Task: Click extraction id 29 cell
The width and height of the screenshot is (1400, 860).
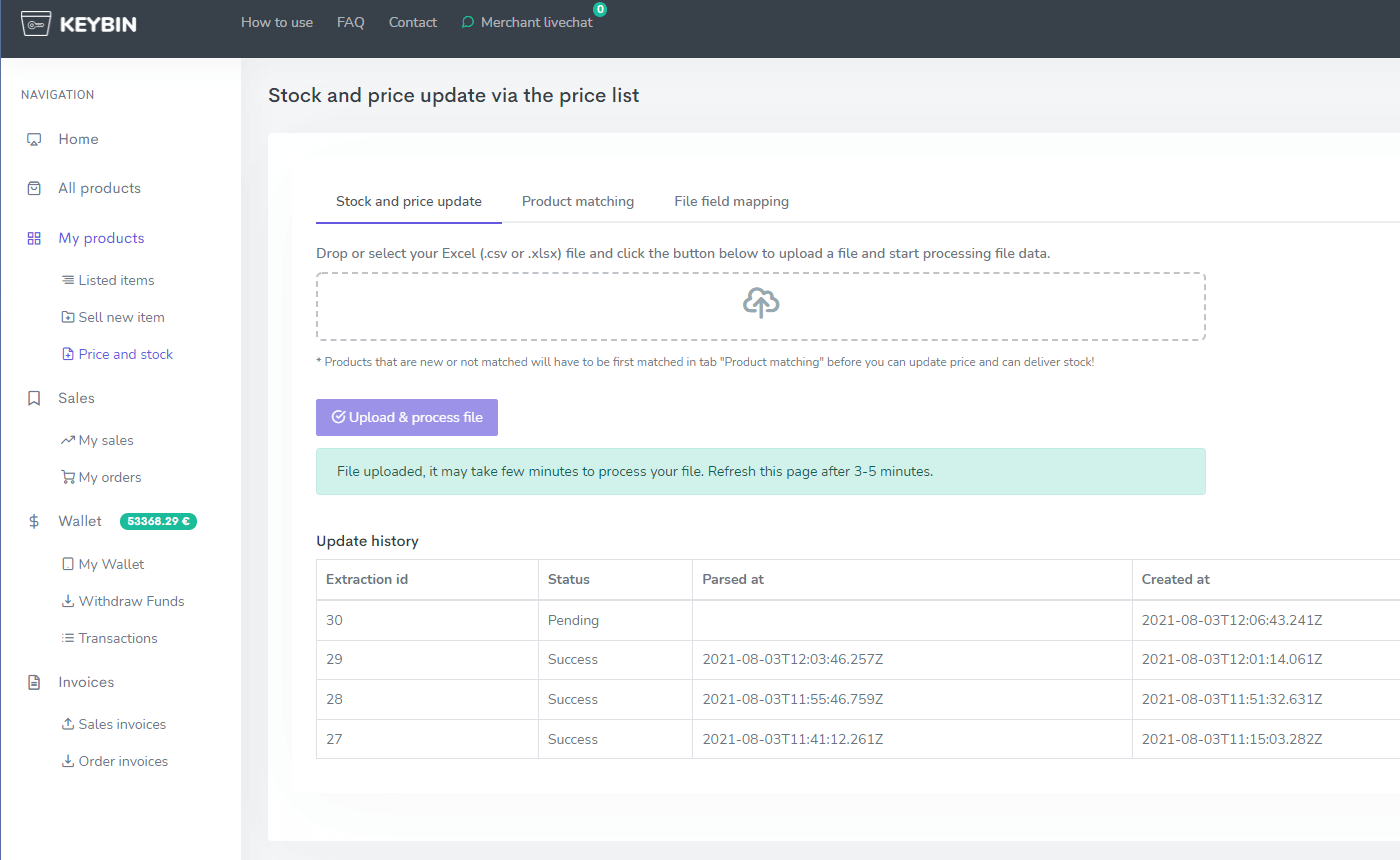Action: pyautogui.click(x=427, y=660)
